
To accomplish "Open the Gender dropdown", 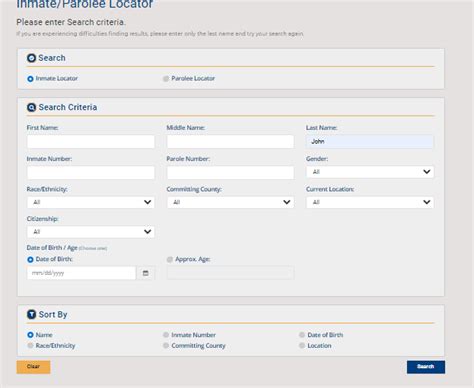I will pos(370,172).
